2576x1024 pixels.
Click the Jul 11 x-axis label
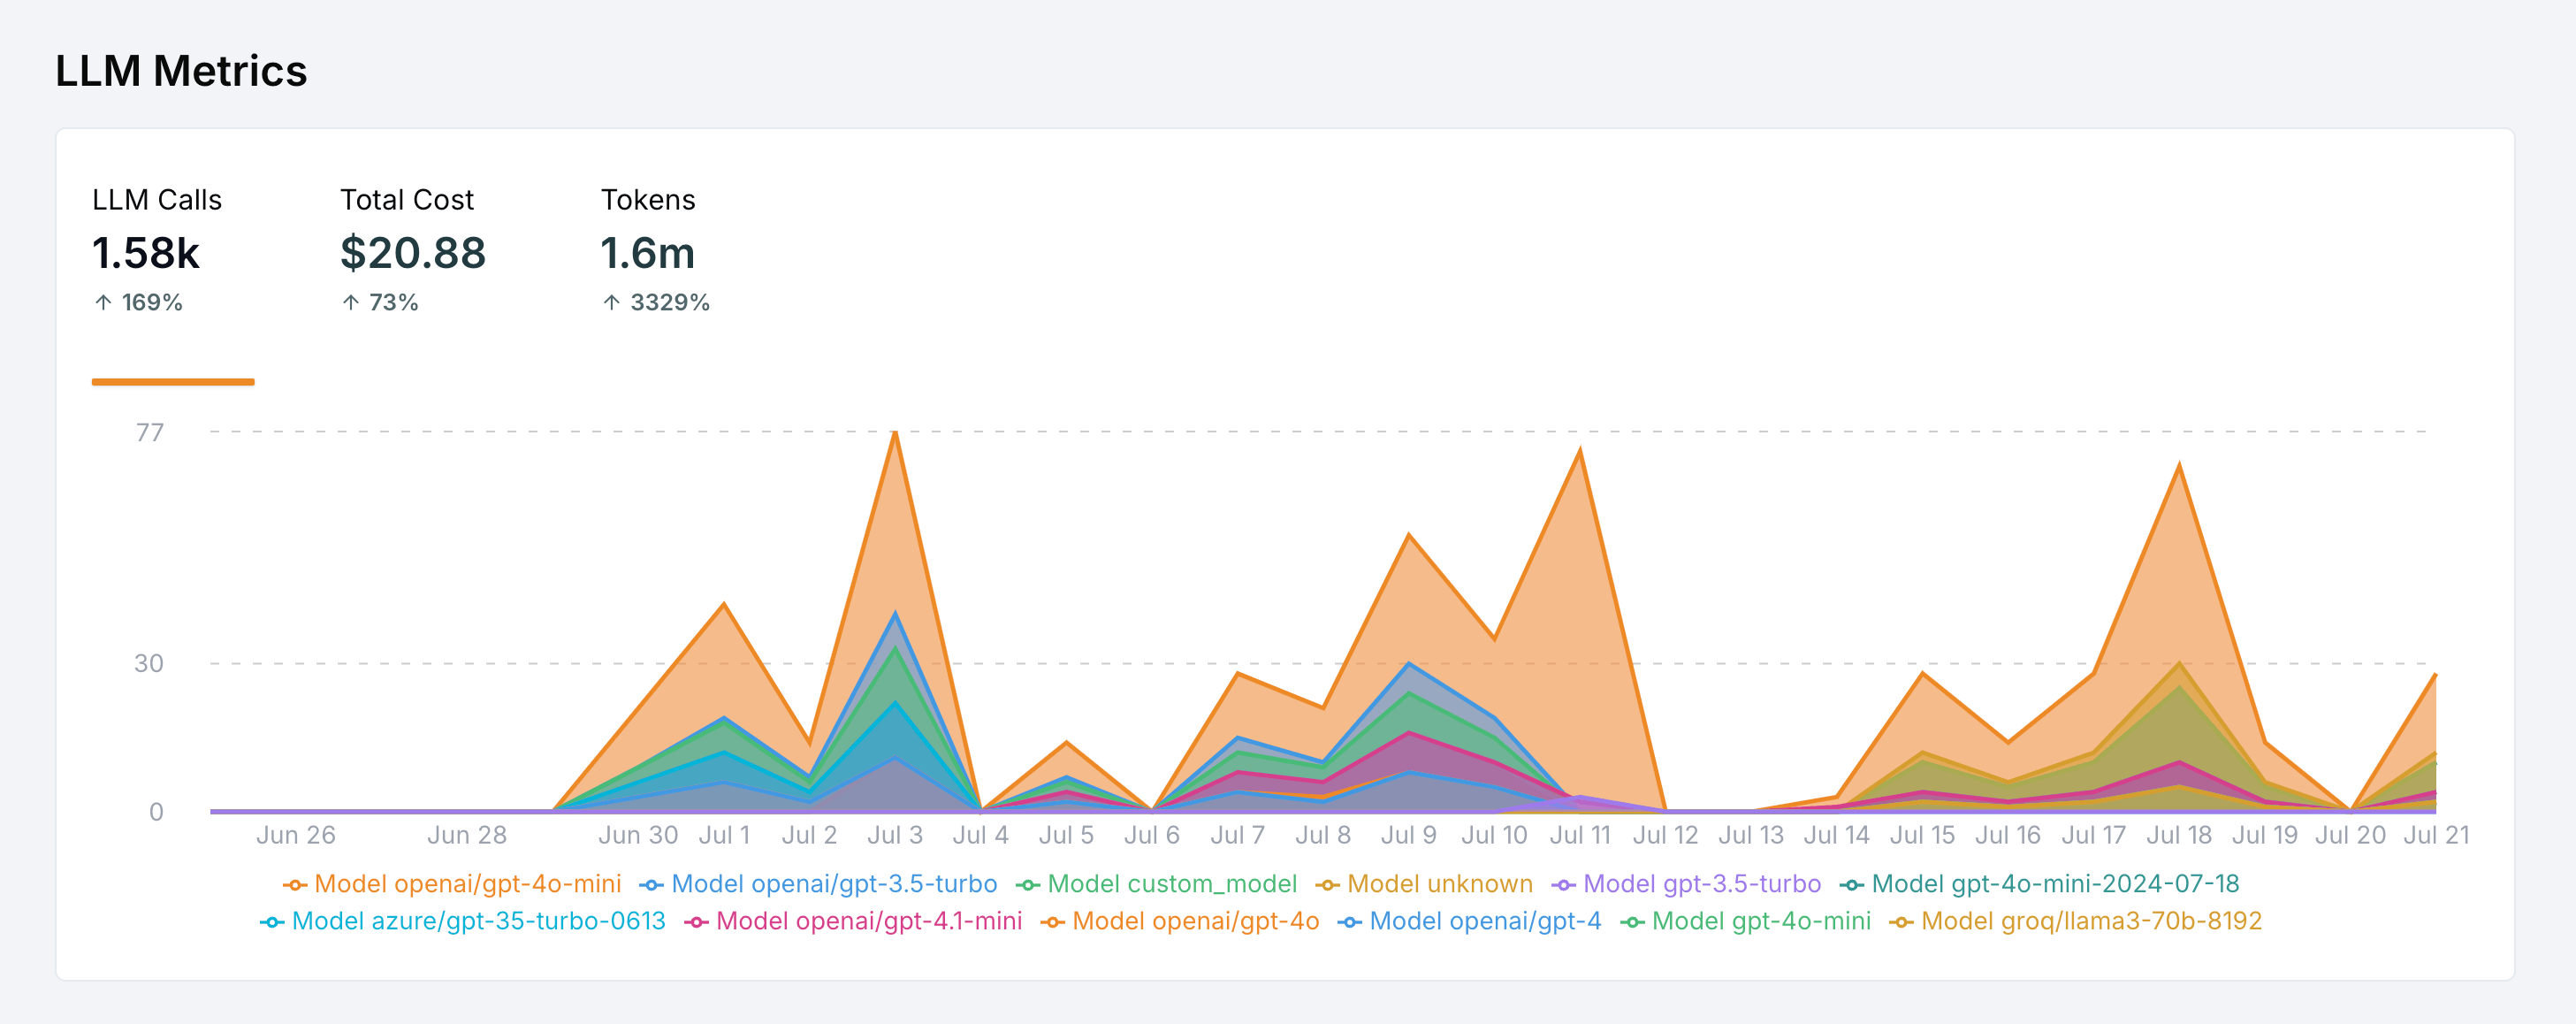coord(1580,835)
